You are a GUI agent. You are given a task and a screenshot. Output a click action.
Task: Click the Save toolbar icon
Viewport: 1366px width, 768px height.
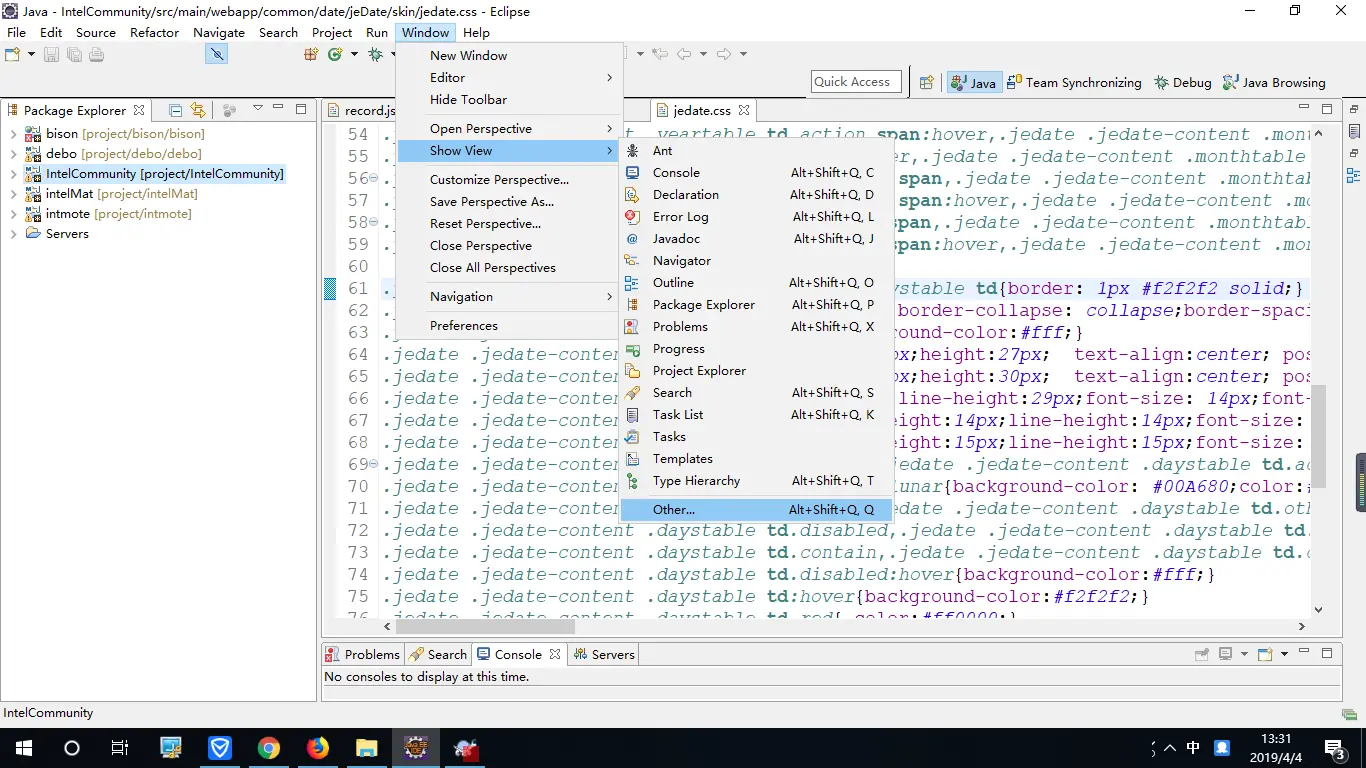coord(52,54)
